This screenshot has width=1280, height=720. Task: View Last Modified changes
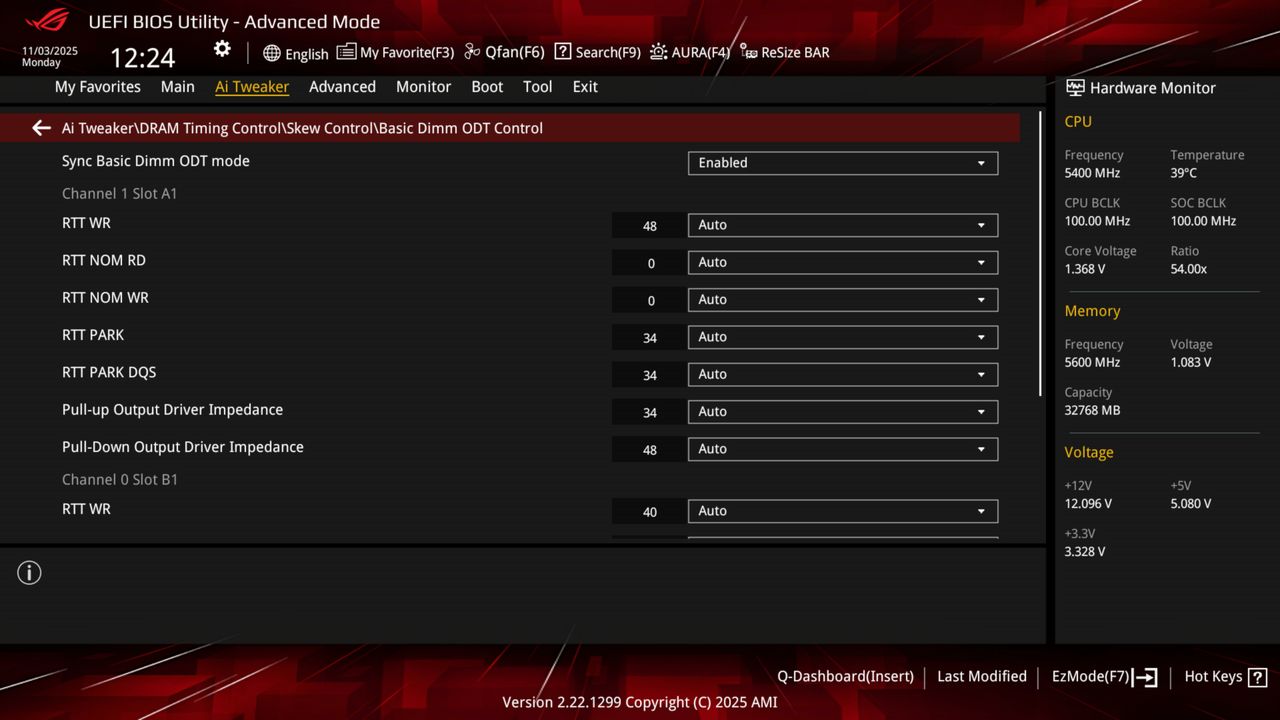pyautogui.click(x=981, y=676)
